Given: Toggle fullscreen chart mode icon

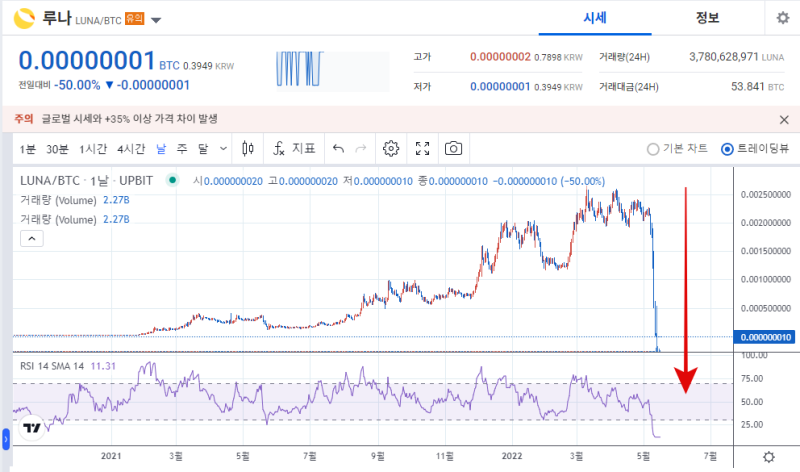Looking at the screenshot, I should (x=422, y=148).
